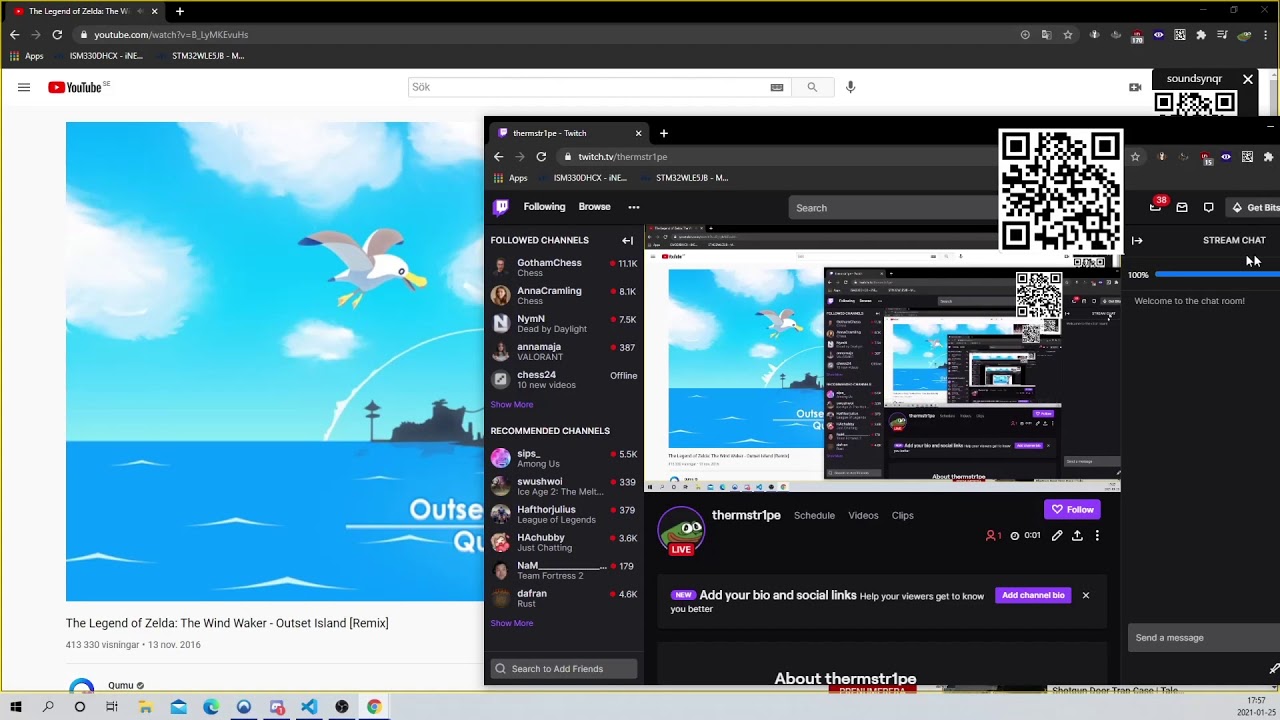Click the Twitch address bar URL
This screenshot has width=1280, height=720.
tap(622, 156)
